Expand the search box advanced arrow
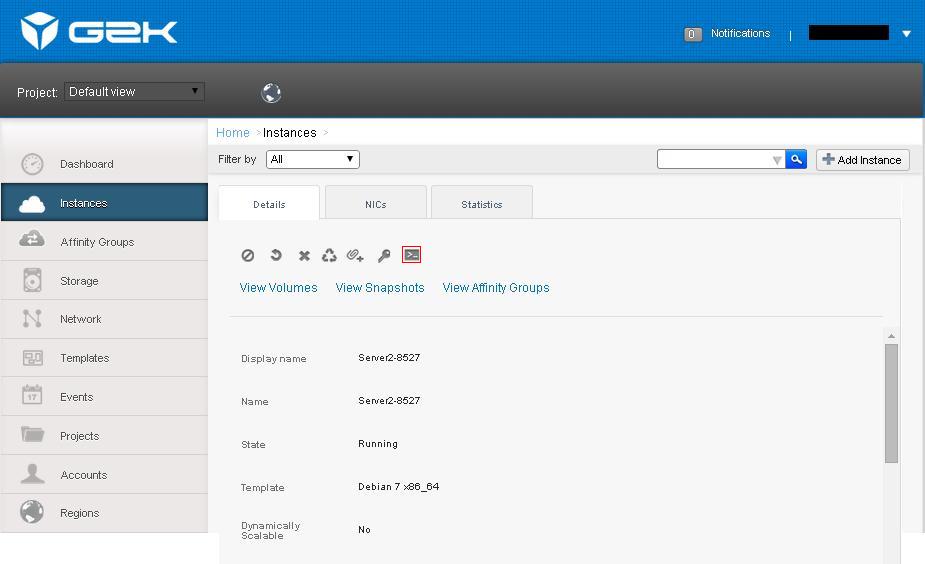This screenshot has width=925, height=564. tap(777, 160)
